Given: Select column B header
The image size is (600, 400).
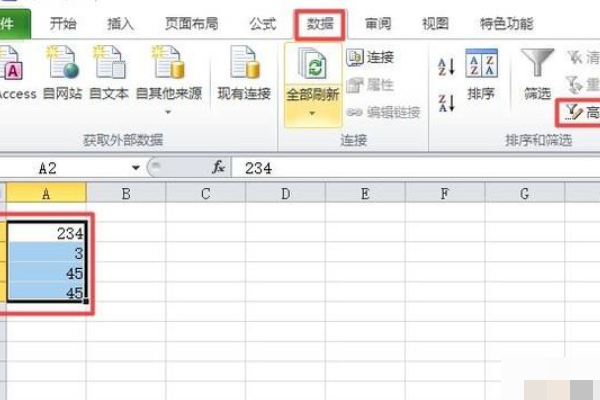Looking at the screenshot, I should [x=126, y=193].
